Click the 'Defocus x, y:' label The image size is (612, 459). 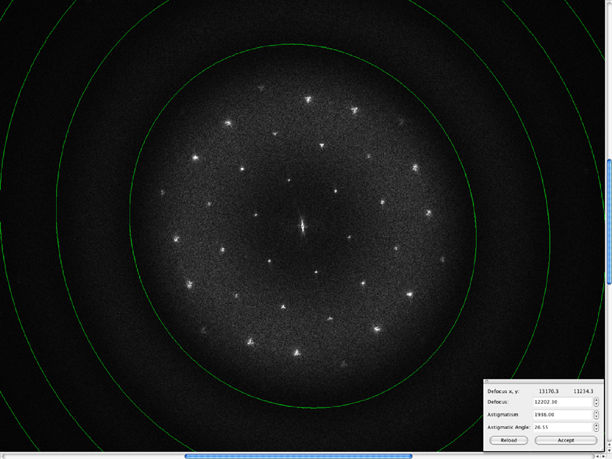[x=503, y=391]
